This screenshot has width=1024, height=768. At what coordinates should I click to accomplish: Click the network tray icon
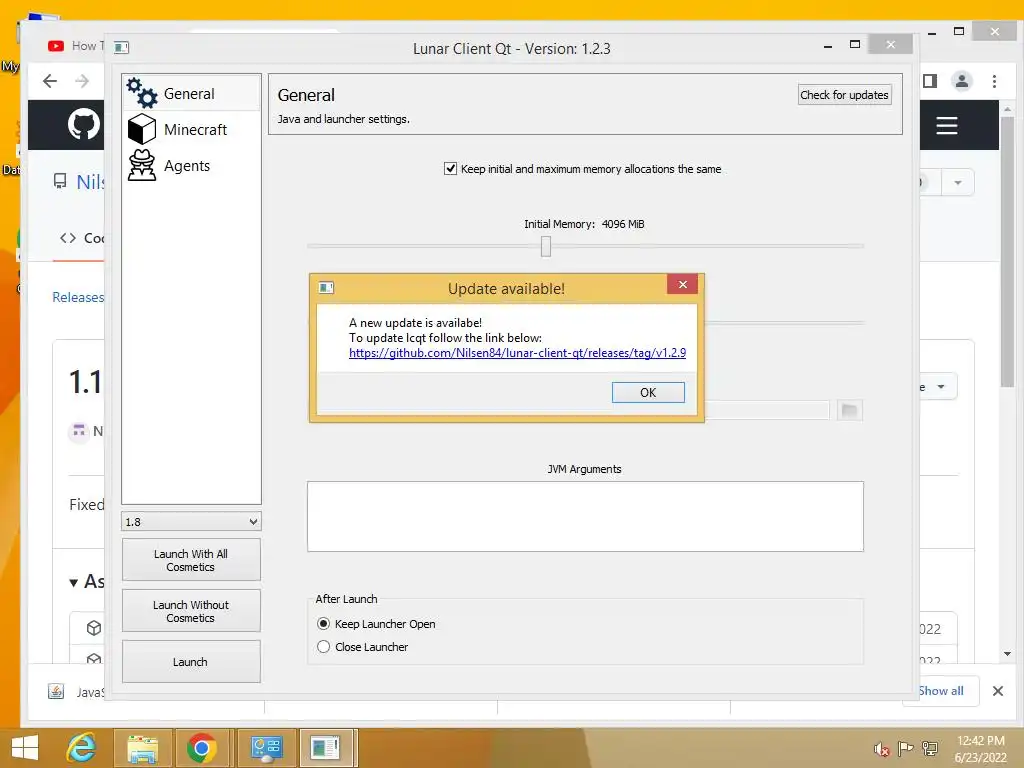coord(930,748)
